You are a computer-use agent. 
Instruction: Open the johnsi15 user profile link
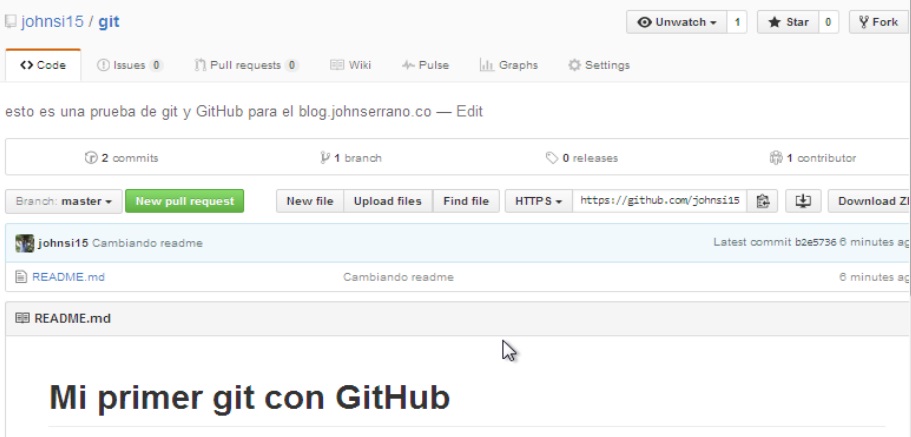52,22
